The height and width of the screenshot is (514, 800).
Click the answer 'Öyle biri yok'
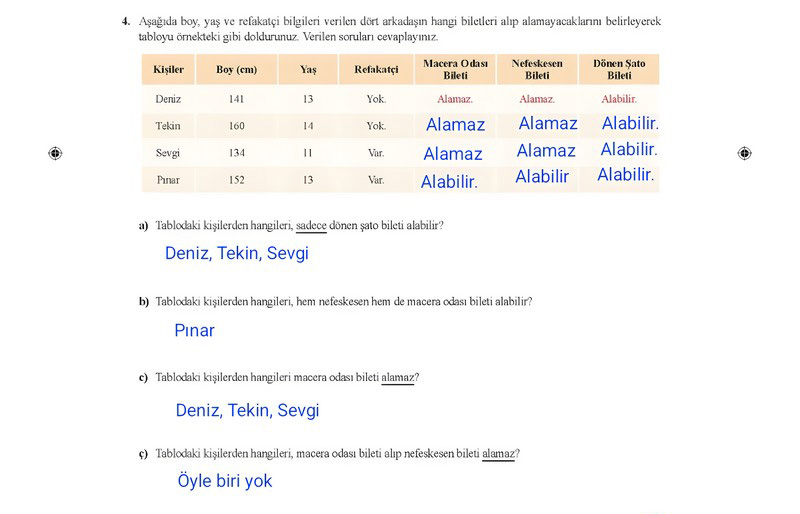coord(225,481)
